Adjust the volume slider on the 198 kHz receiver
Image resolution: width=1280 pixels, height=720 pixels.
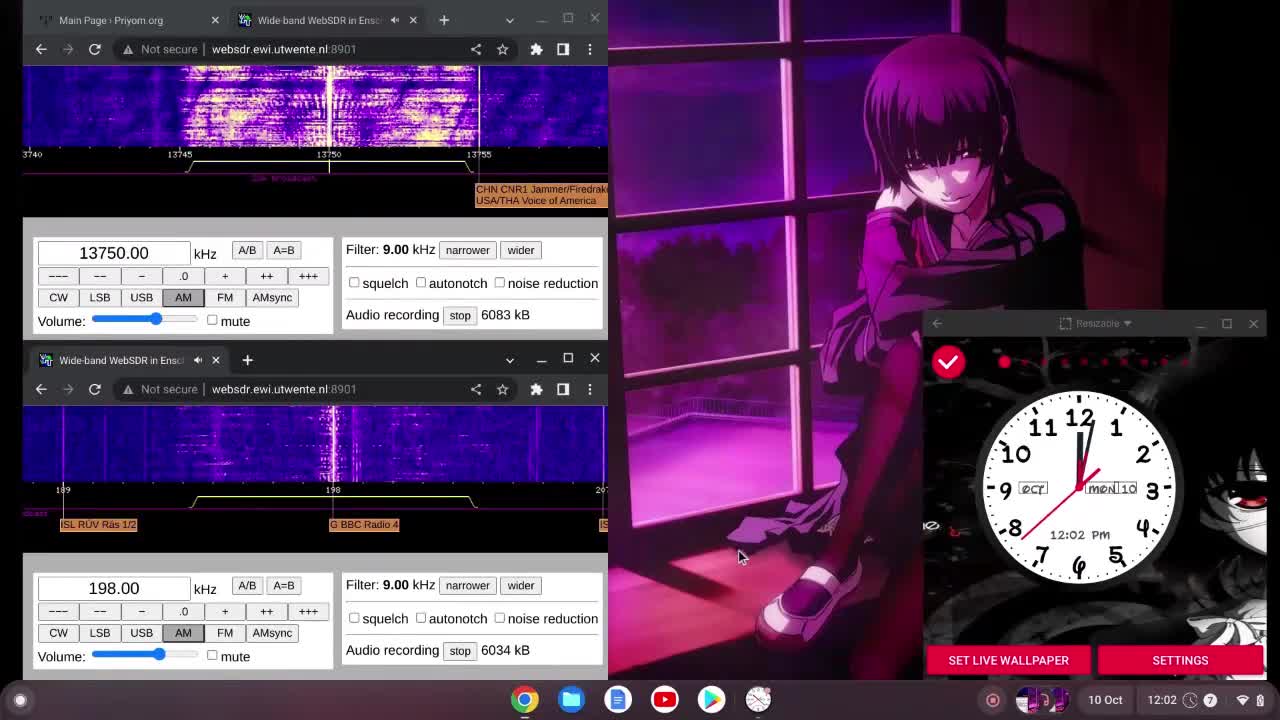coord(145,655)
